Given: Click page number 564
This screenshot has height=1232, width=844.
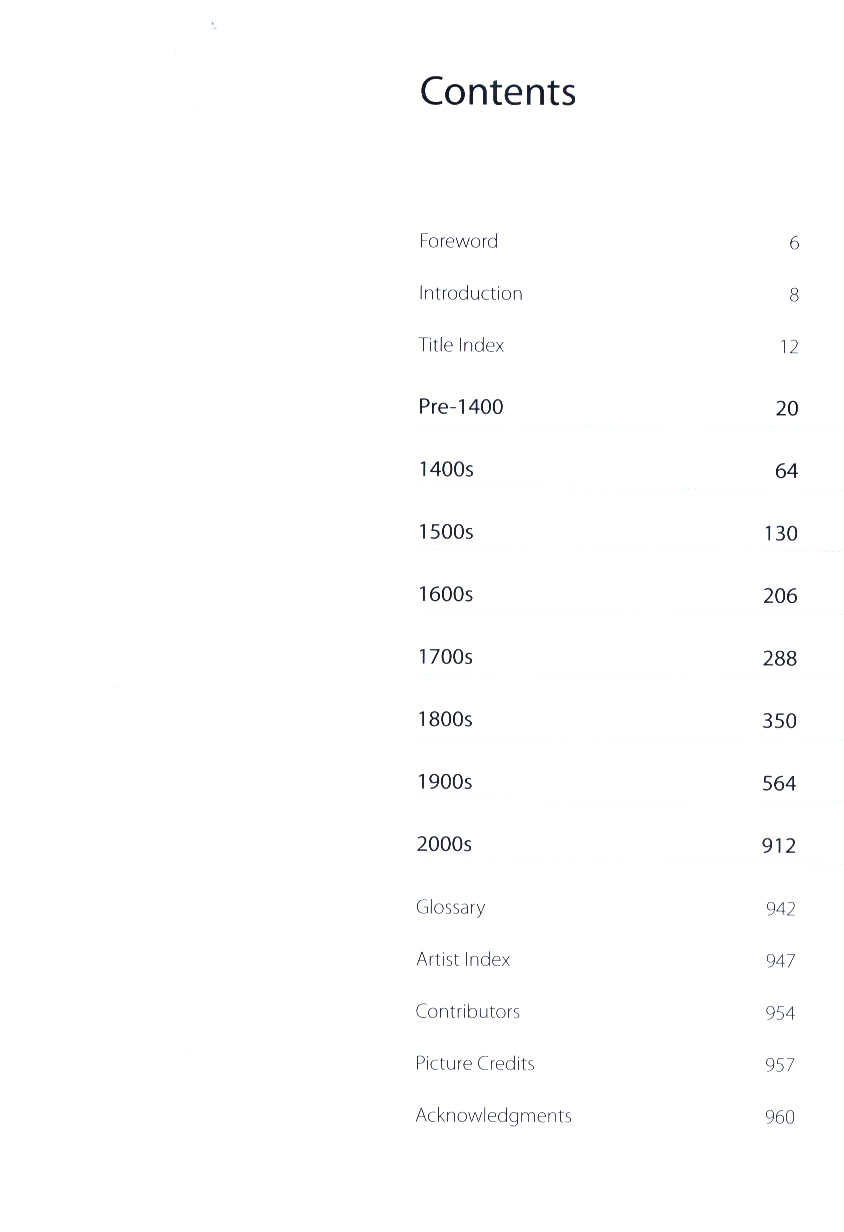Looking at the screenshot, I should [x=779, y=784].
